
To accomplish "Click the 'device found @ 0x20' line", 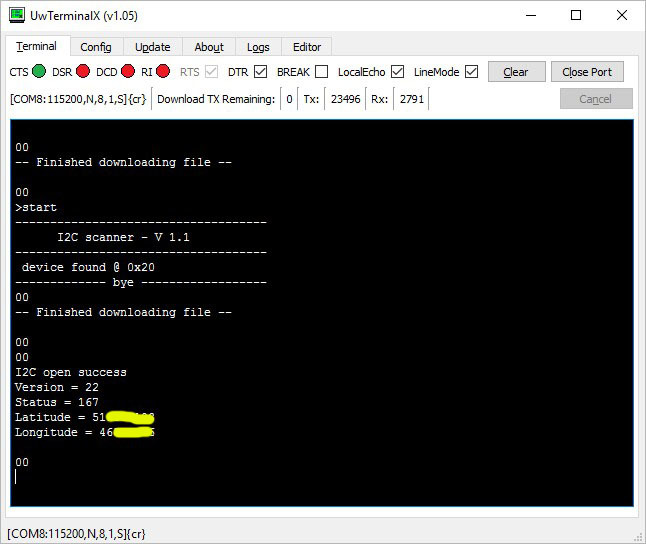I will [x=88, y=267].
